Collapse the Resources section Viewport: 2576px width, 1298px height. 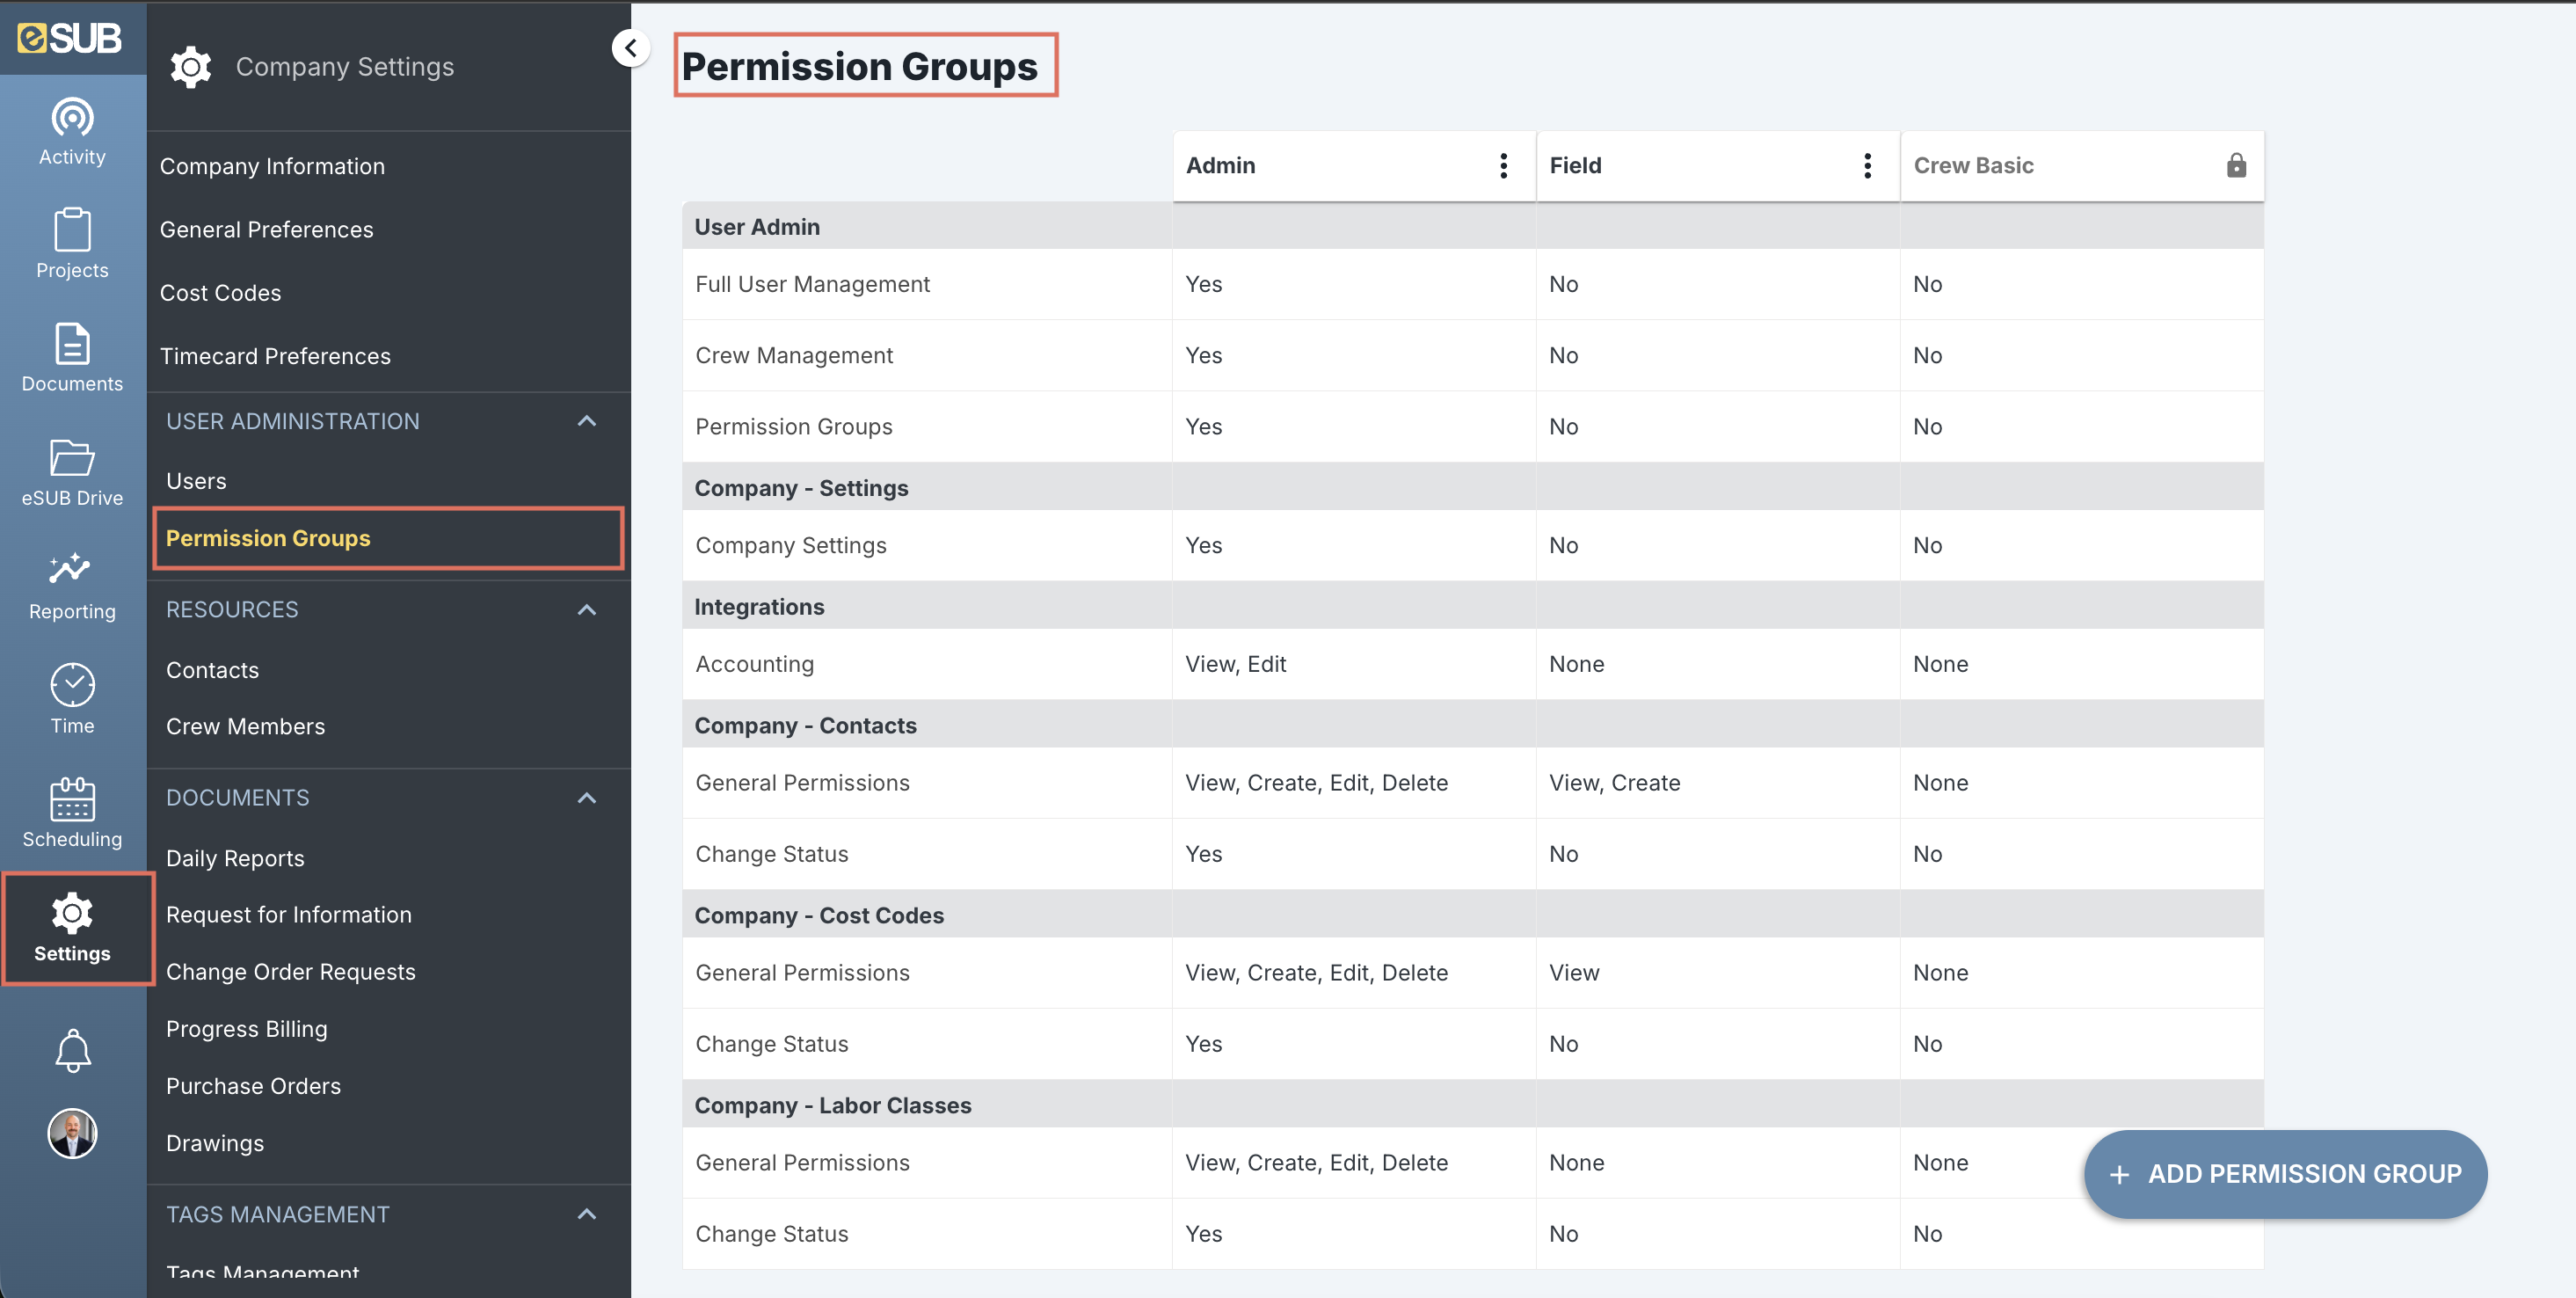587,609
